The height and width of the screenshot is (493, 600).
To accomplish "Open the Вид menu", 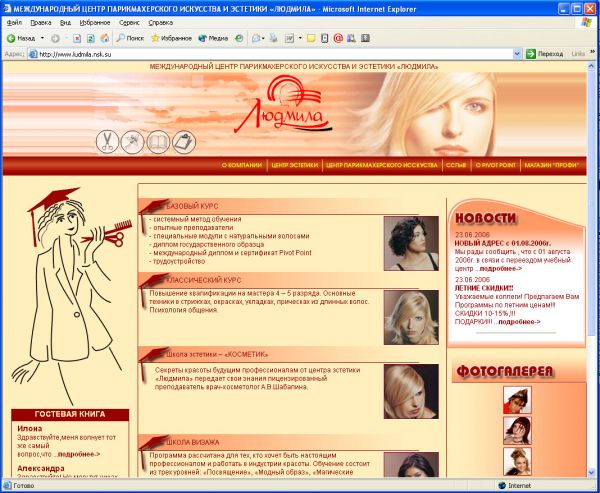I will point(65,23).
